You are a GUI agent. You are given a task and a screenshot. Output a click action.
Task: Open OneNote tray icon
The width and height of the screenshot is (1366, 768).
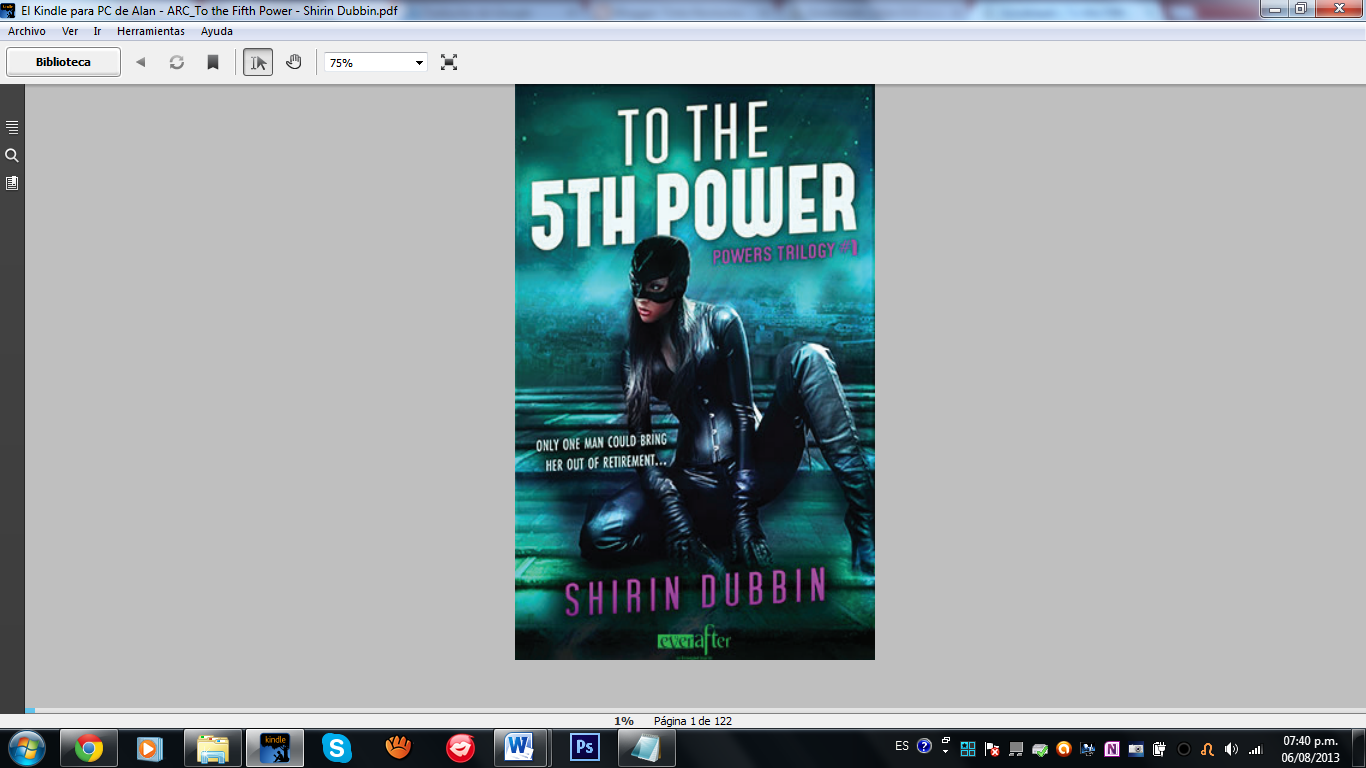click(1112, 749)
